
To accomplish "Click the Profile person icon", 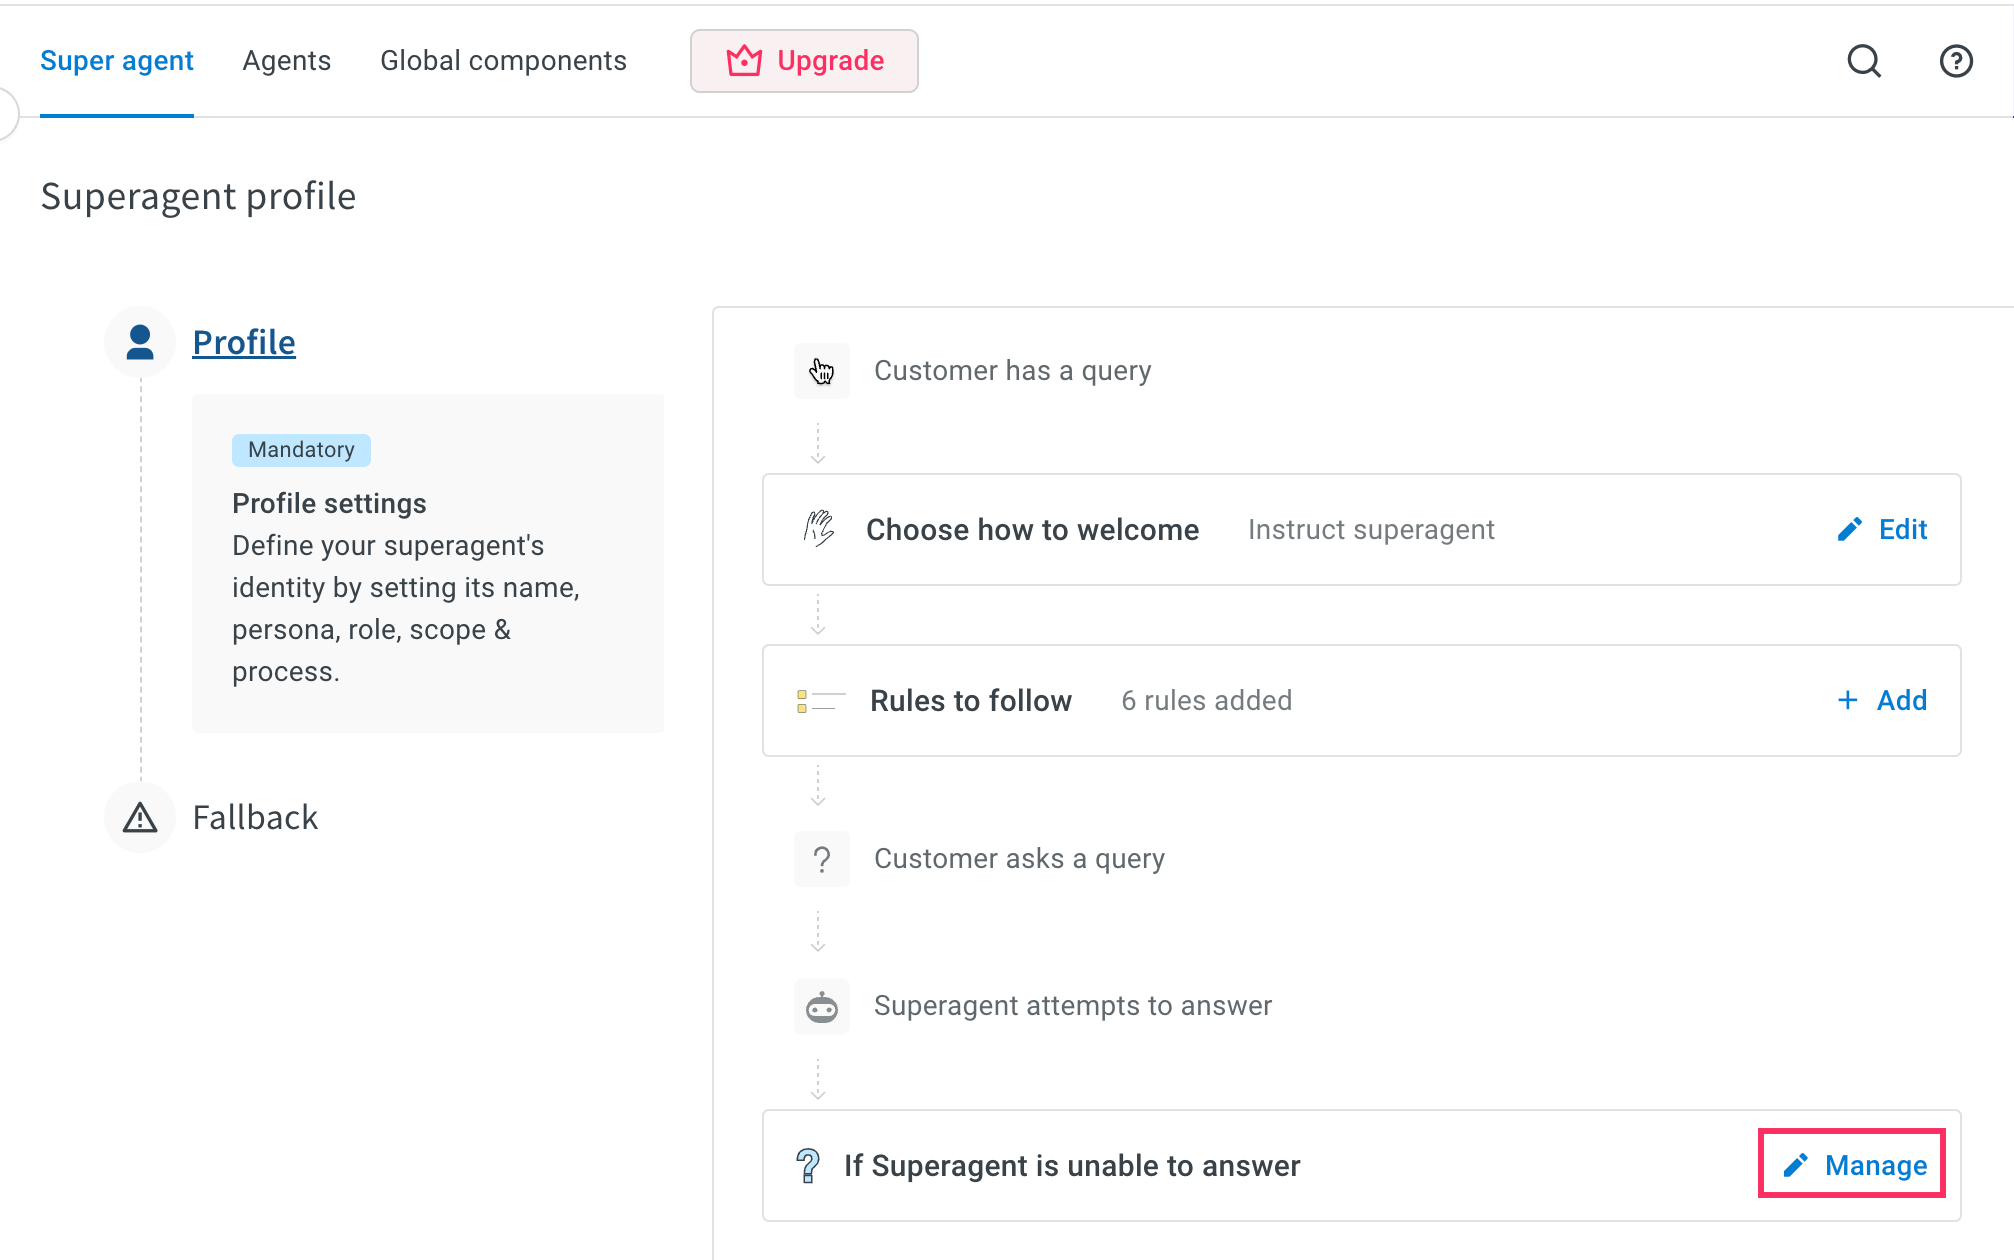I will click(140, 342).
